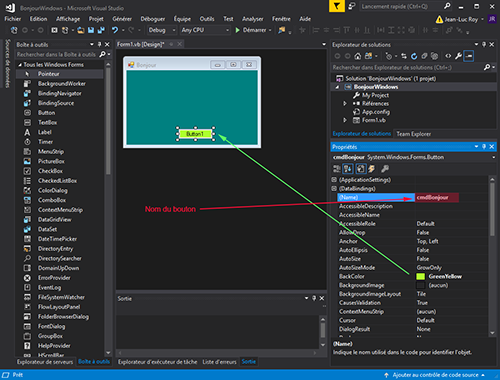Viewport: 500px width, 380px height.
Task: Click Ajouter au contrôle de code source
Action: pos(435,375)
